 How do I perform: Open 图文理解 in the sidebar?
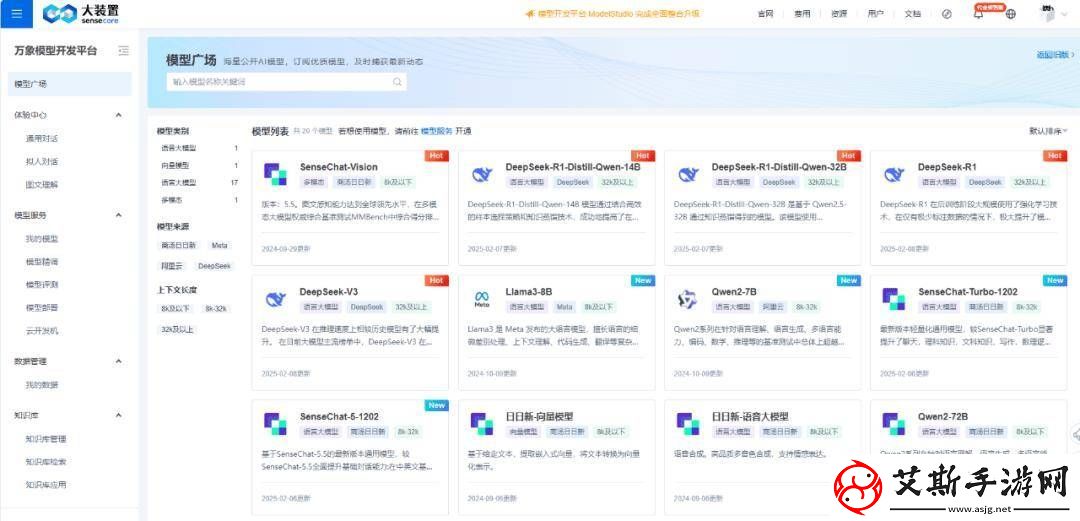pyautogui.click(x=42, y=185)
